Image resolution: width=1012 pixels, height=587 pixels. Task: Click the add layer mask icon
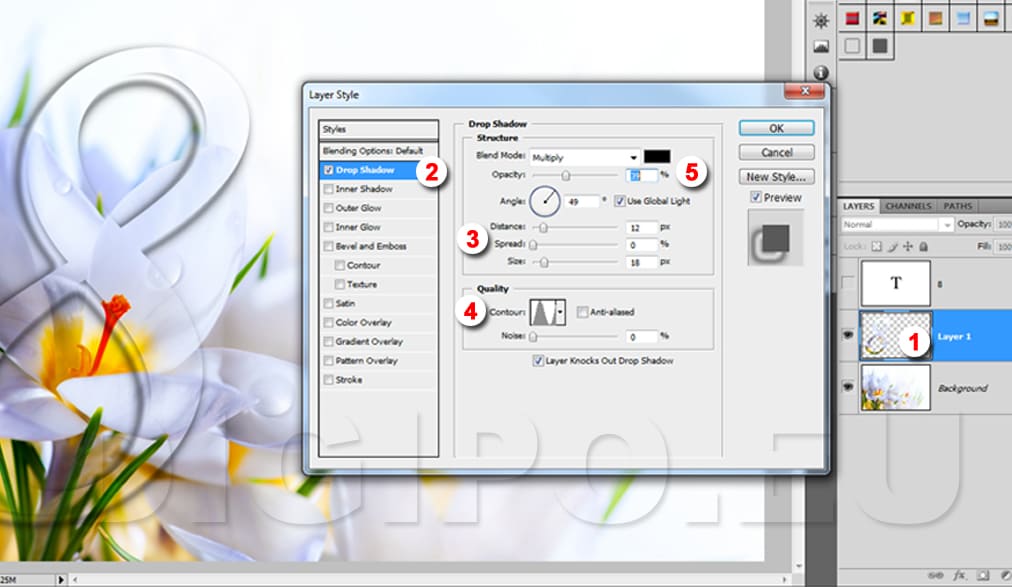[x=983, y=576]
